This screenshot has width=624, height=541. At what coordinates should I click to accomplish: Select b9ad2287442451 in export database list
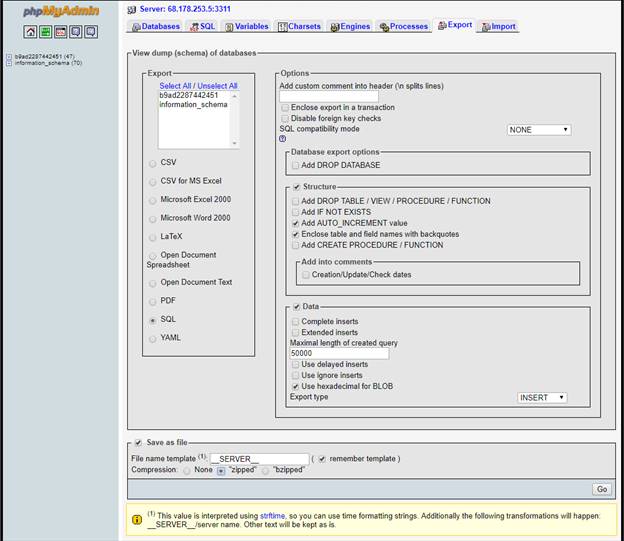[189, 95]
